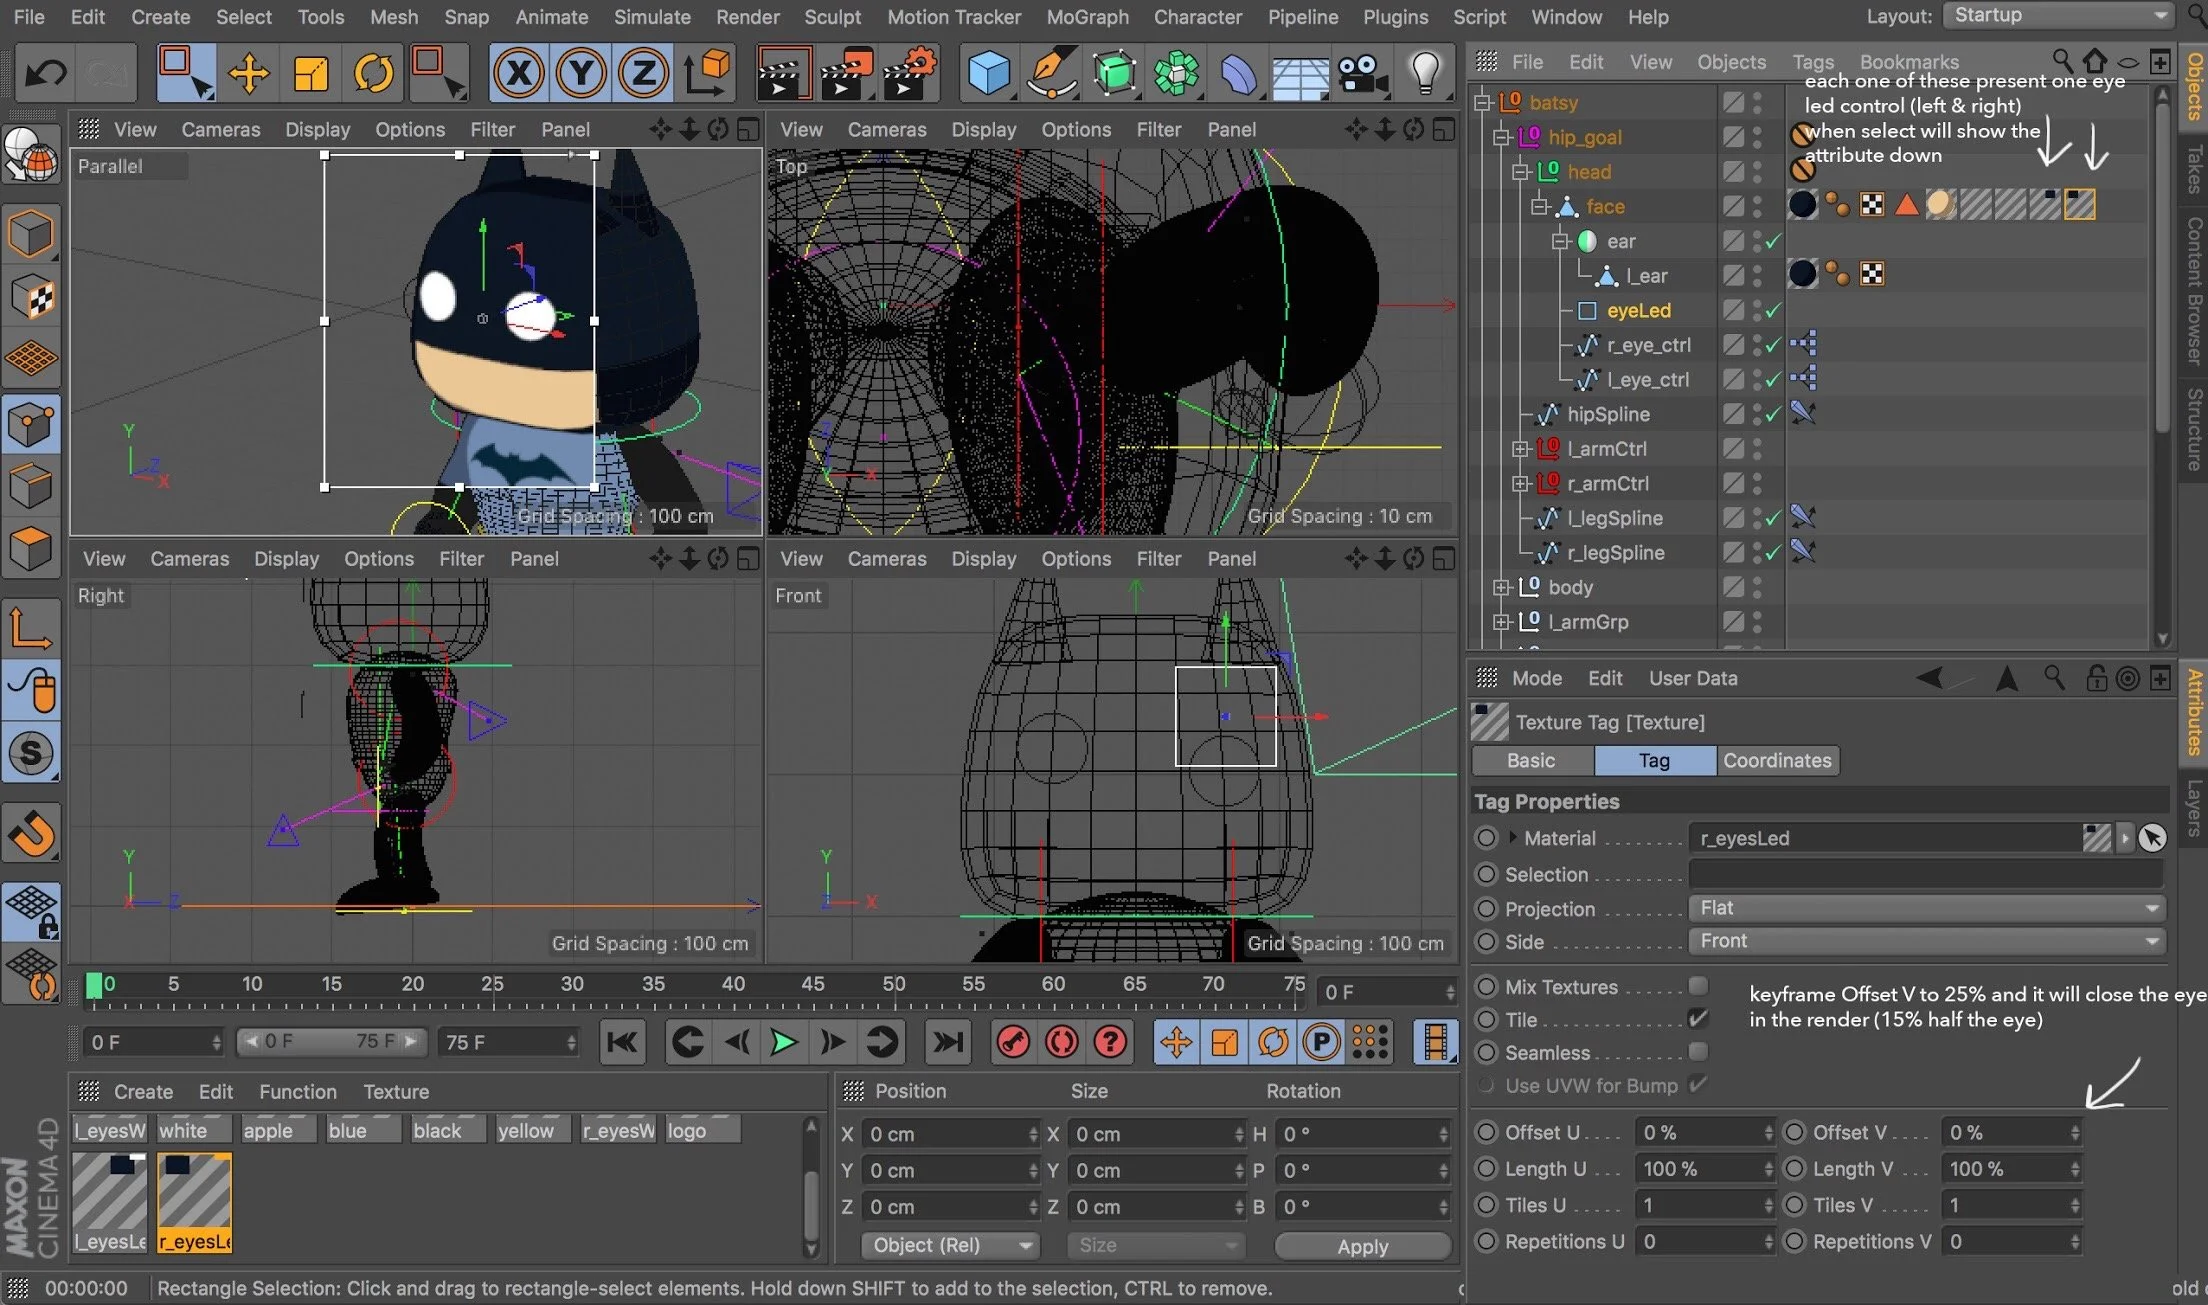Expand the body object in tree
The width and height of the screenshot is (2208, 1305).
click(x=1501, y=588)
